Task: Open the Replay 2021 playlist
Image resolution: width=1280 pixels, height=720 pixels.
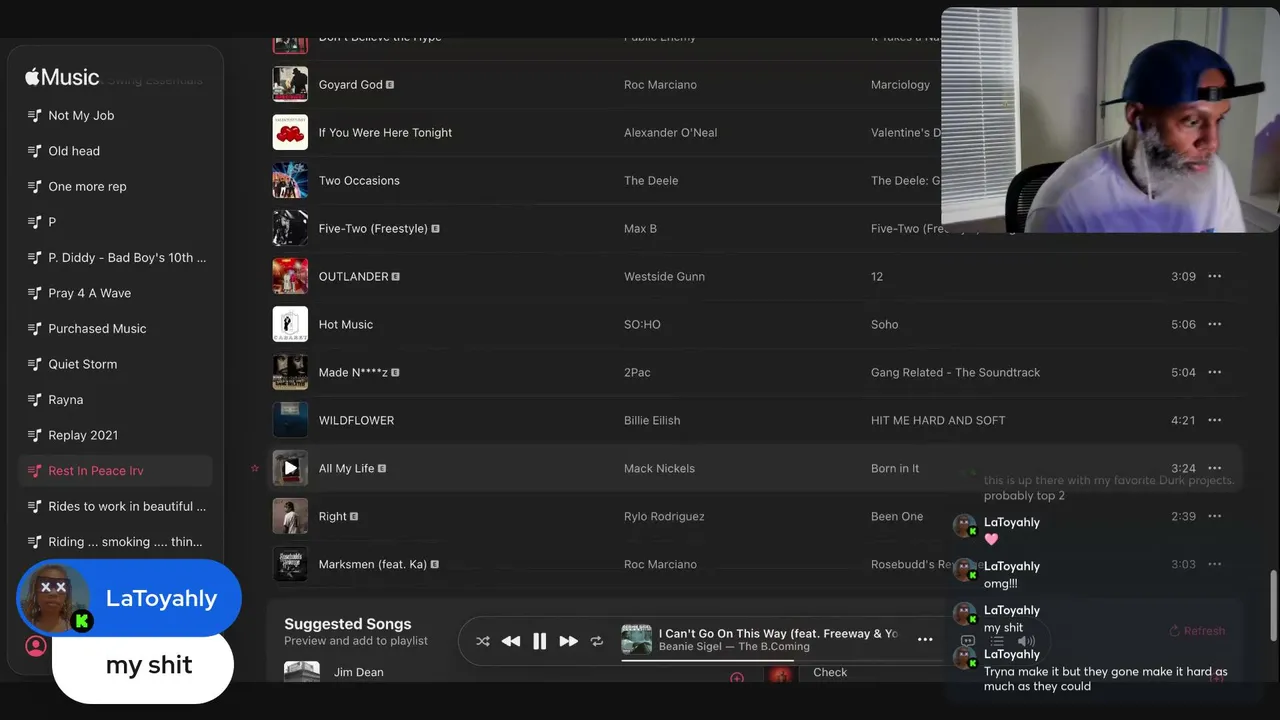Action: tap(116, 435)
